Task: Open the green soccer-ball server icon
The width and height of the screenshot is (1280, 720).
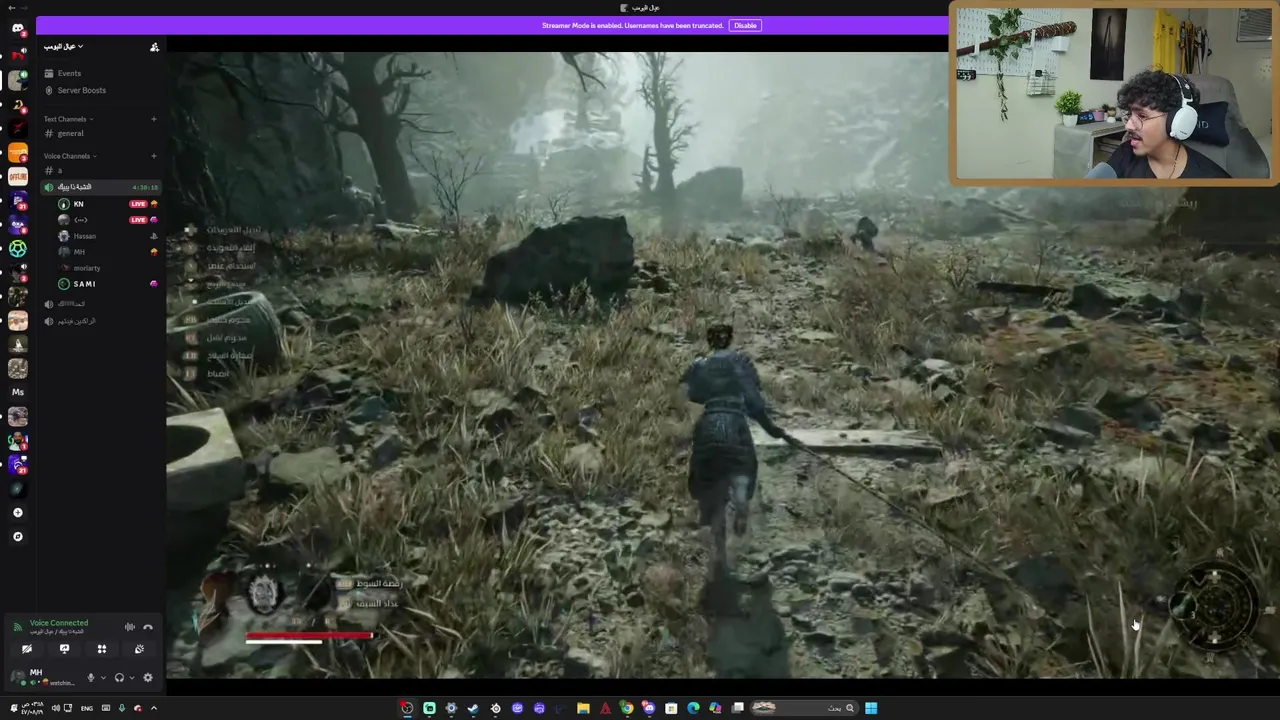Action: 17,248
